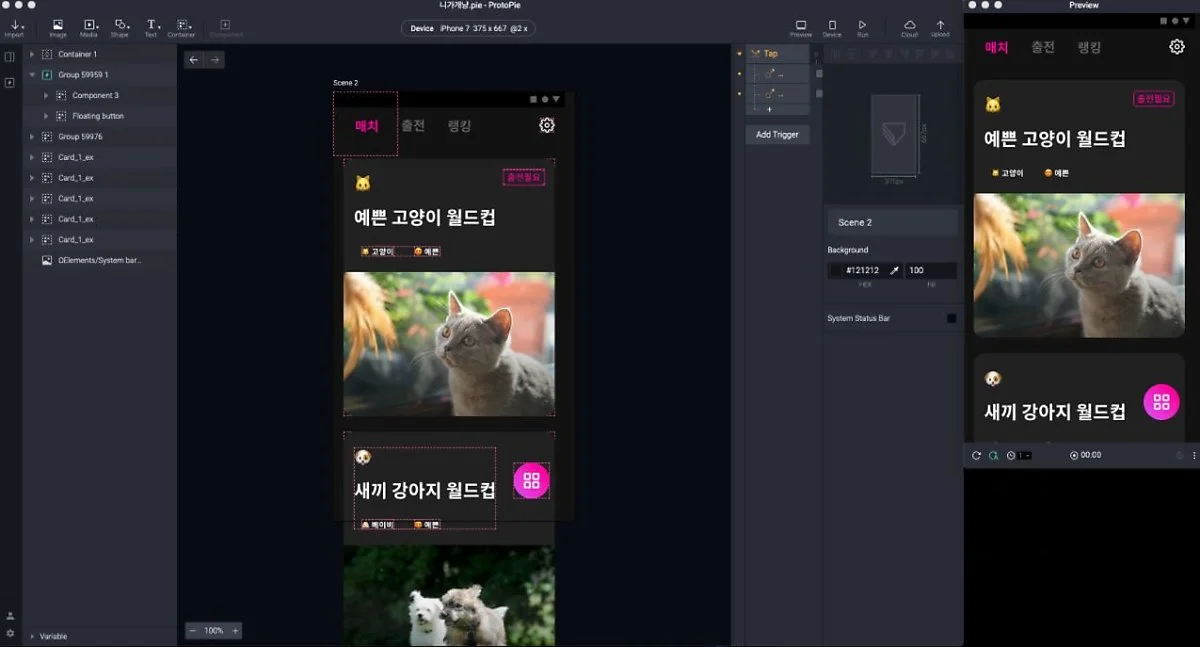This screenshot has height=647, width=1200.
Task: Click the pink floating grid button on canvas
Action: (532, 481)
